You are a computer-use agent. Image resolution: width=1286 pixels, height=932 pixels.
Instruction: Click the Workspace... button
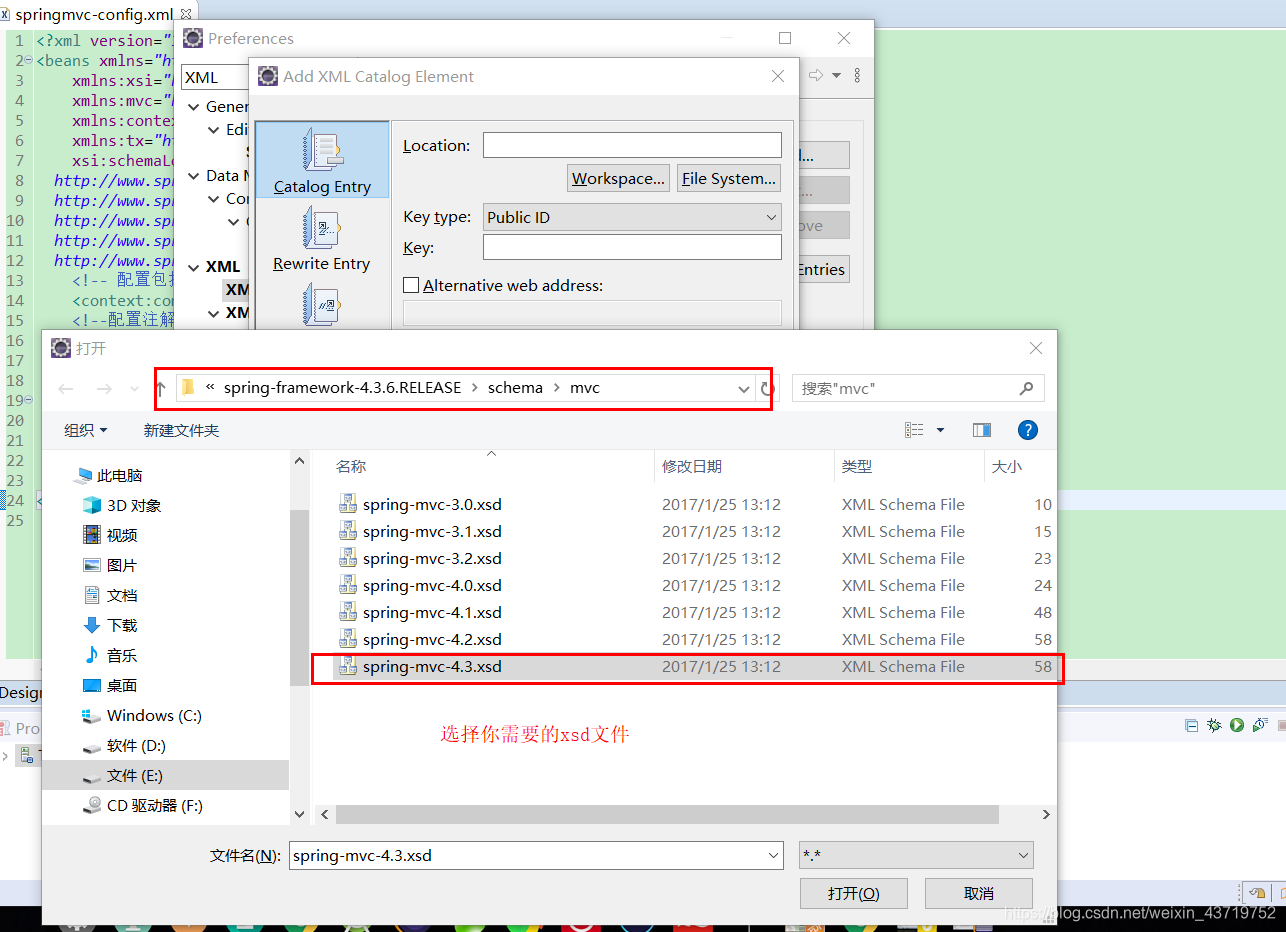(618, 179)
